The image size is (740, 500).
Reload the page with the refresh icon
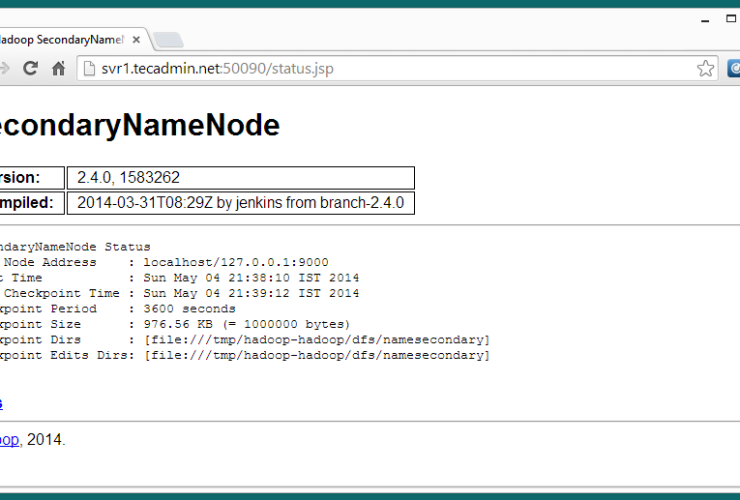pos(30,68)
